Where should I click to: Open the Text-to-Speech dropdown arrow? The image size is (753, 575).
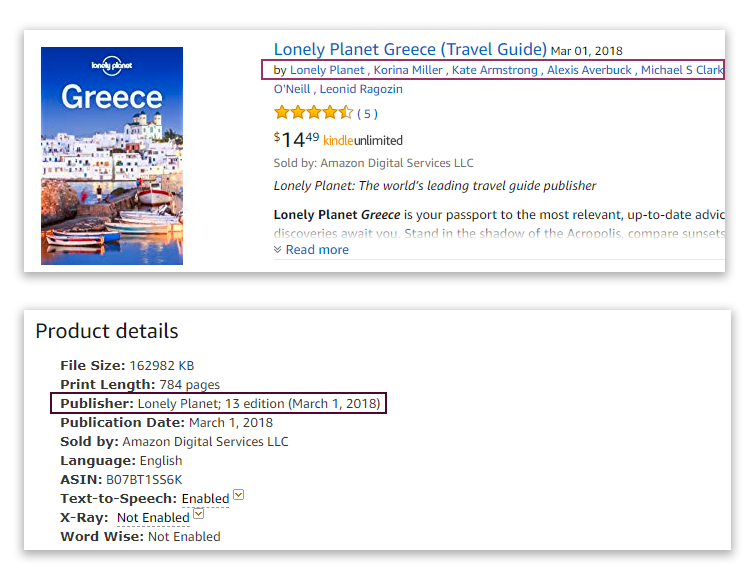[239, 496]
